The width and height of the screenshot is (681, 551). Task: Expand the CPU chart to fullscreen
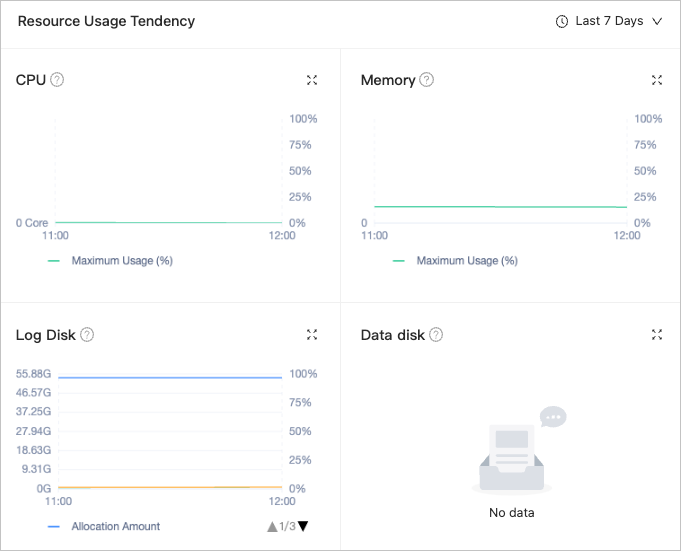[312, 80]
